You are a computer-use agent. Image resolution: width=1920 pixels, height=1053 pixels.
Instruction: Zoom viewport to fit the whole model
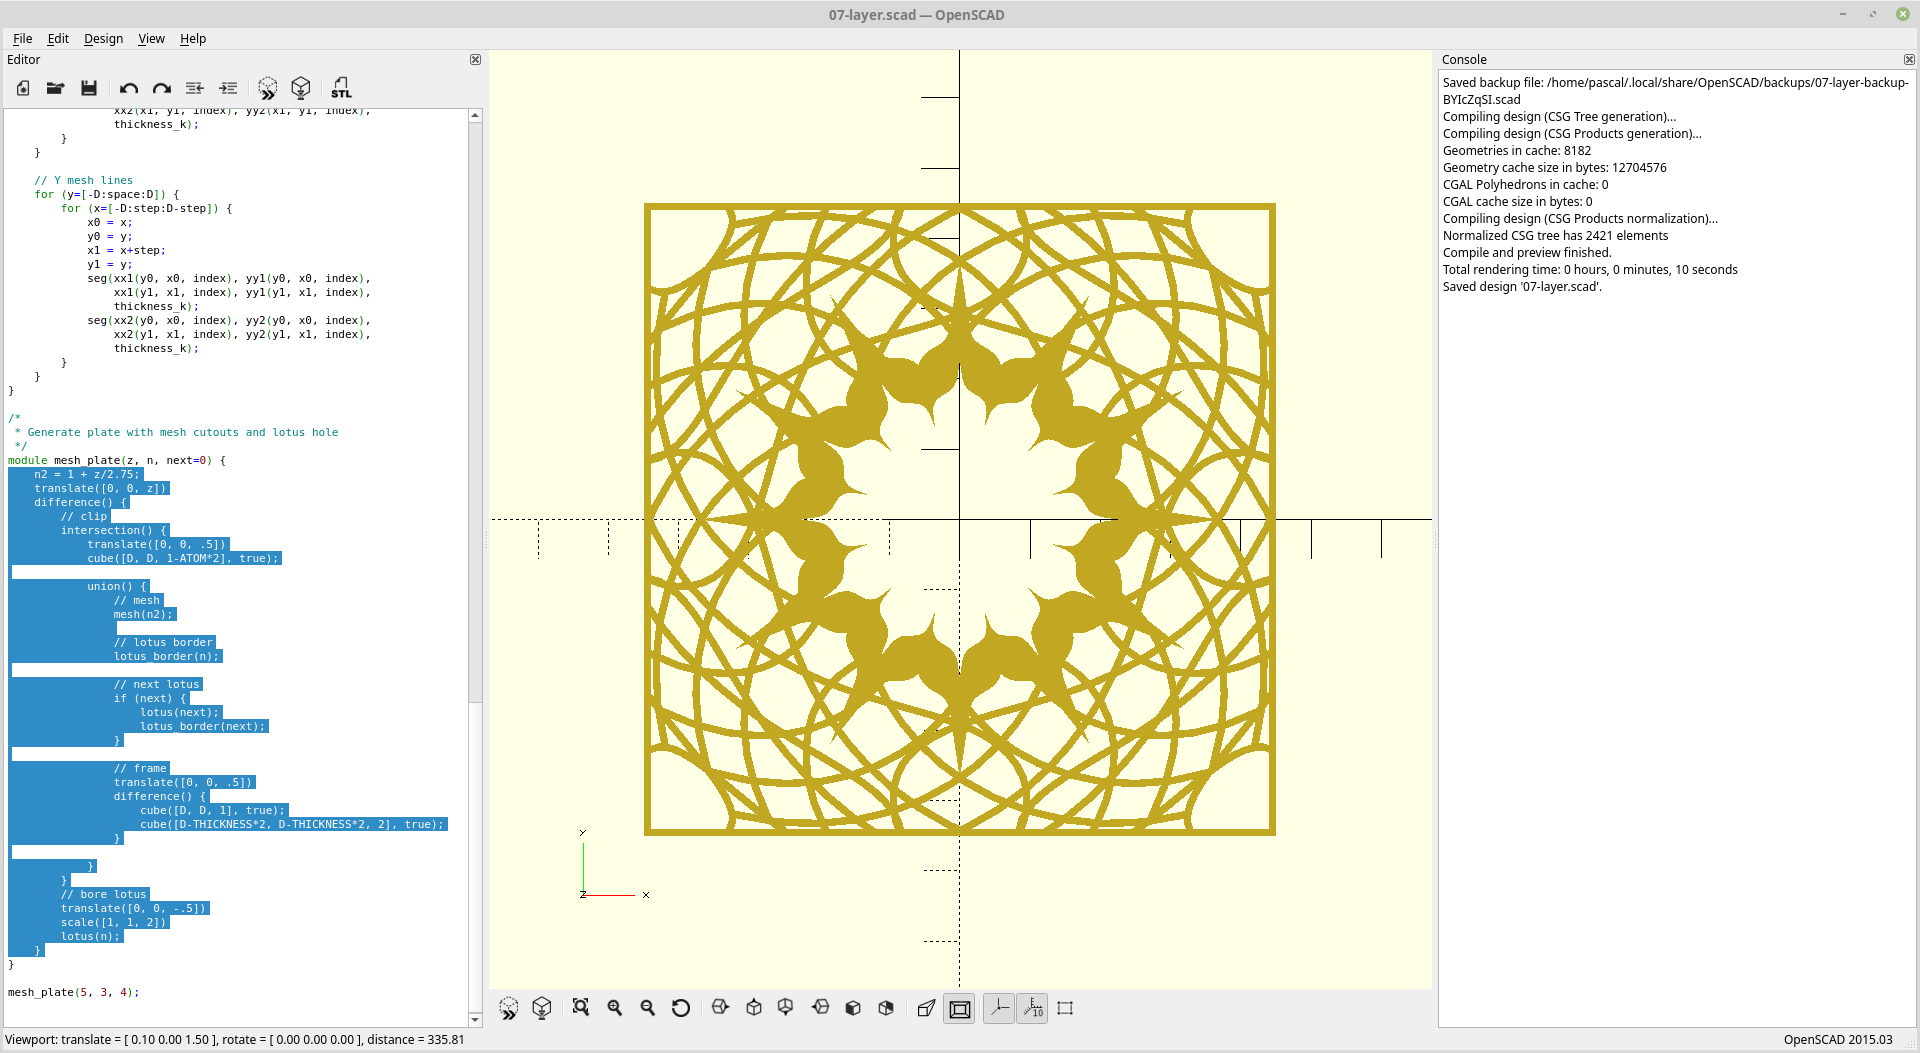(x=581, y=1008)
